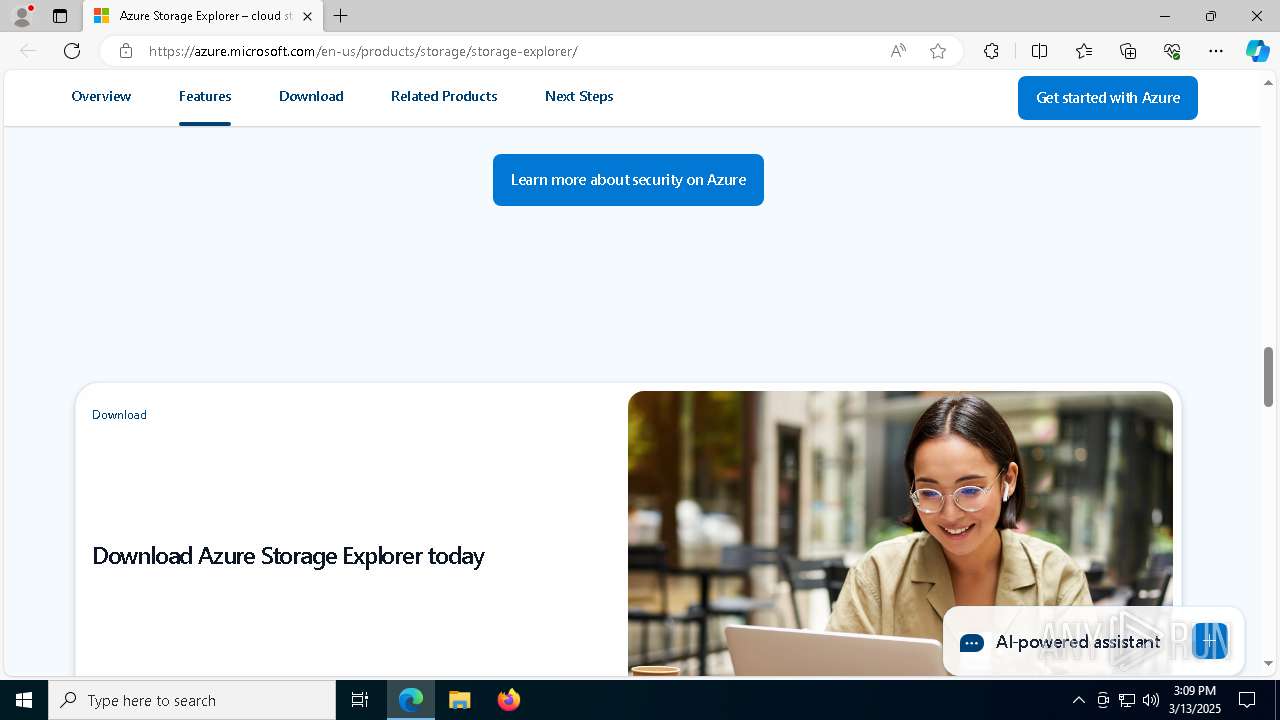Screen dimensions: 1280x720
Task: Open the tab actions menu
Action: (x=60, y=16)
